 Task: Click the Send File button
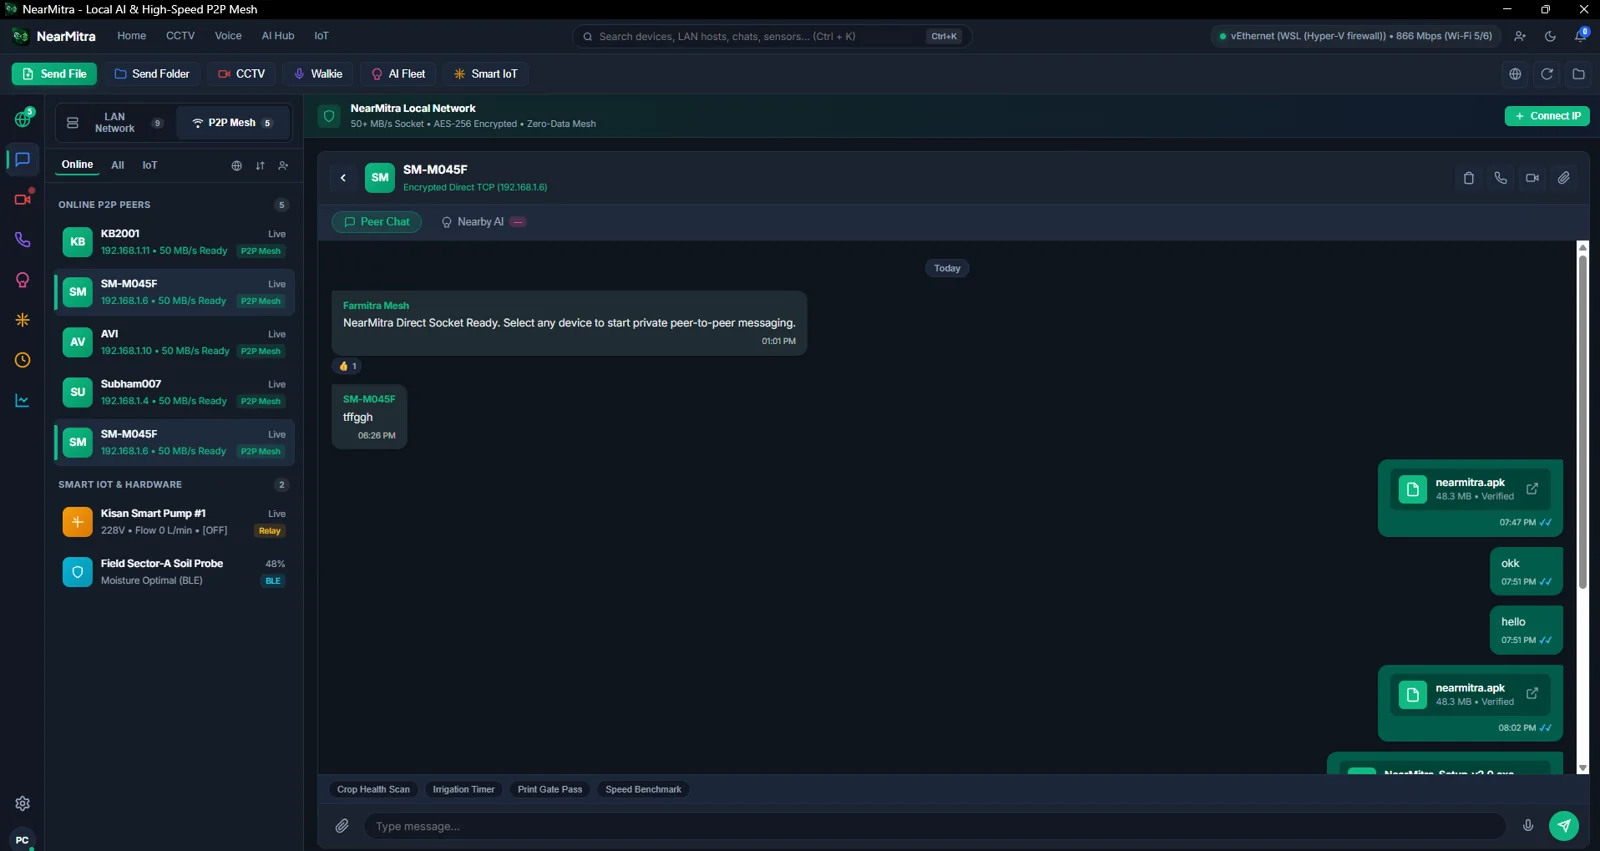pyautogui.click(x=54, y=74)
